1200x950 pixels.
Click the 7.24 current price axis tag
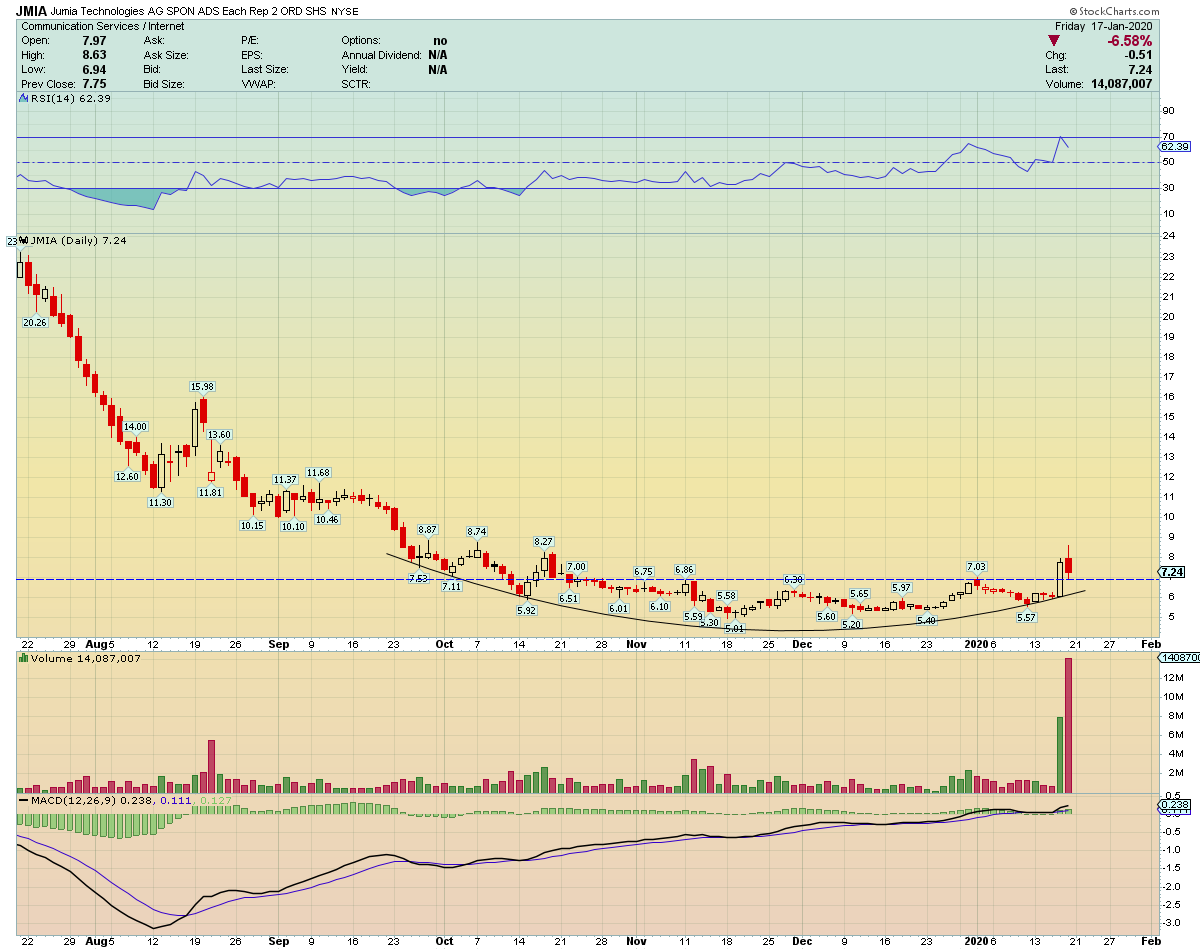[x=1172, y=572]
